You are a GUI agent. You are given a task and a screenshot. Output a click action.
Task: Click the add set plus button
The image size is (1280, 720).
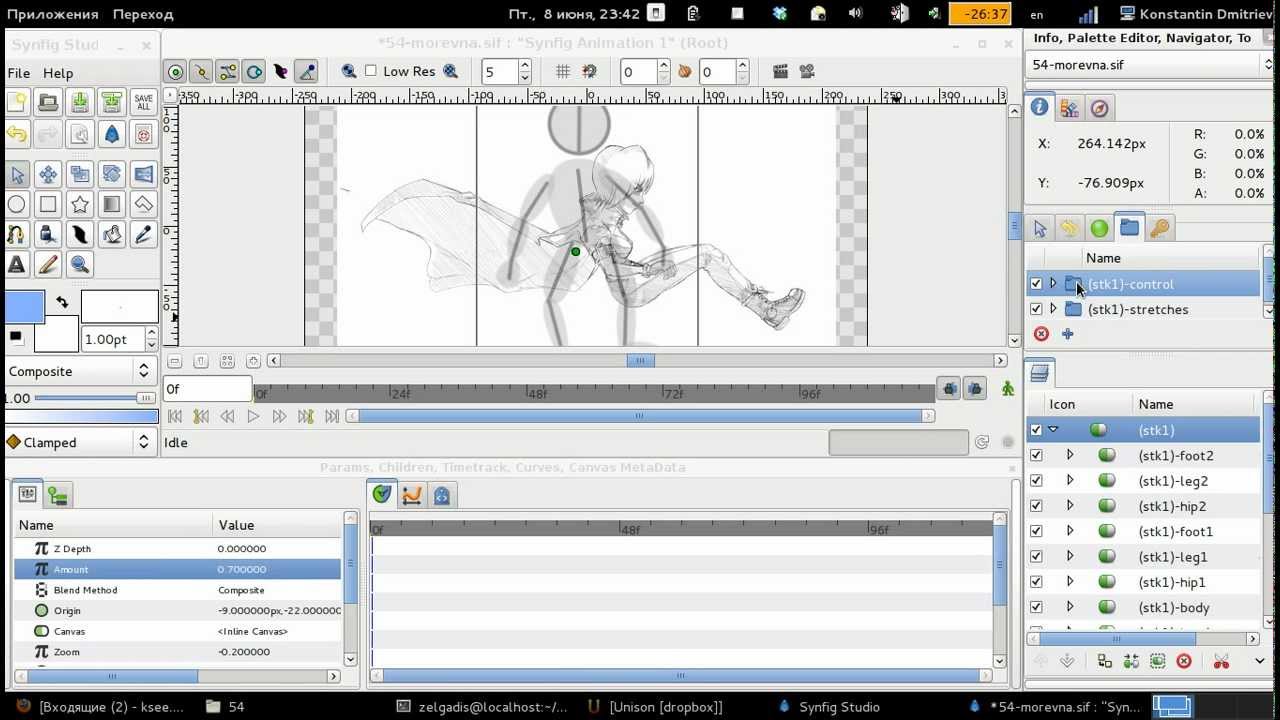click(1067, 334)
